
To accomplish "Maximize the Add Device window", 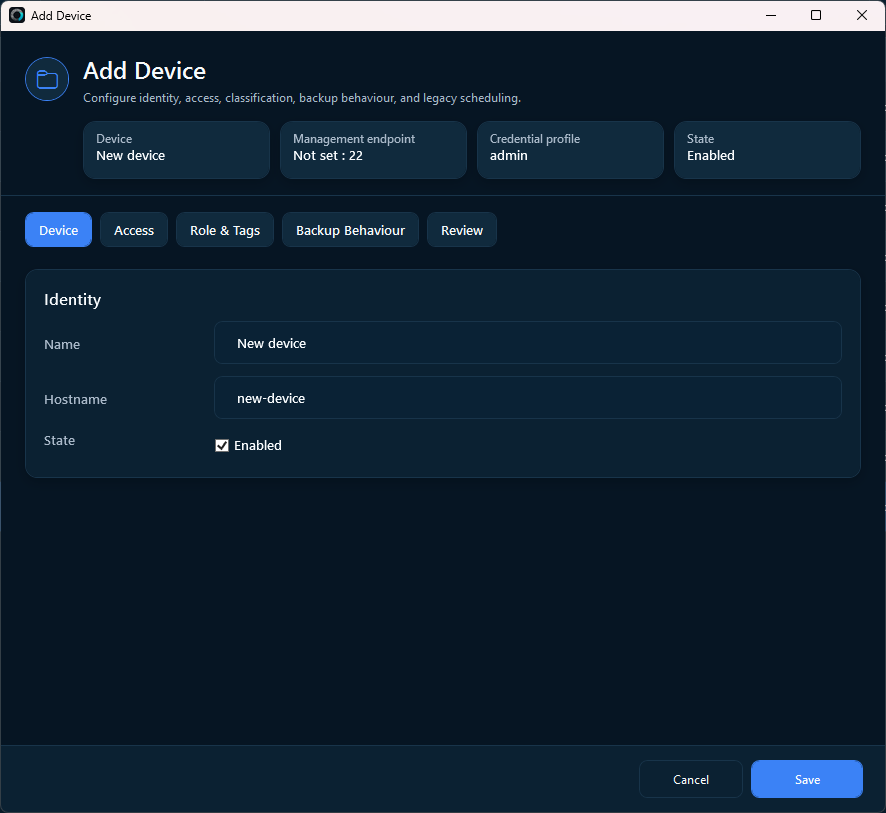I will point(816,15).
